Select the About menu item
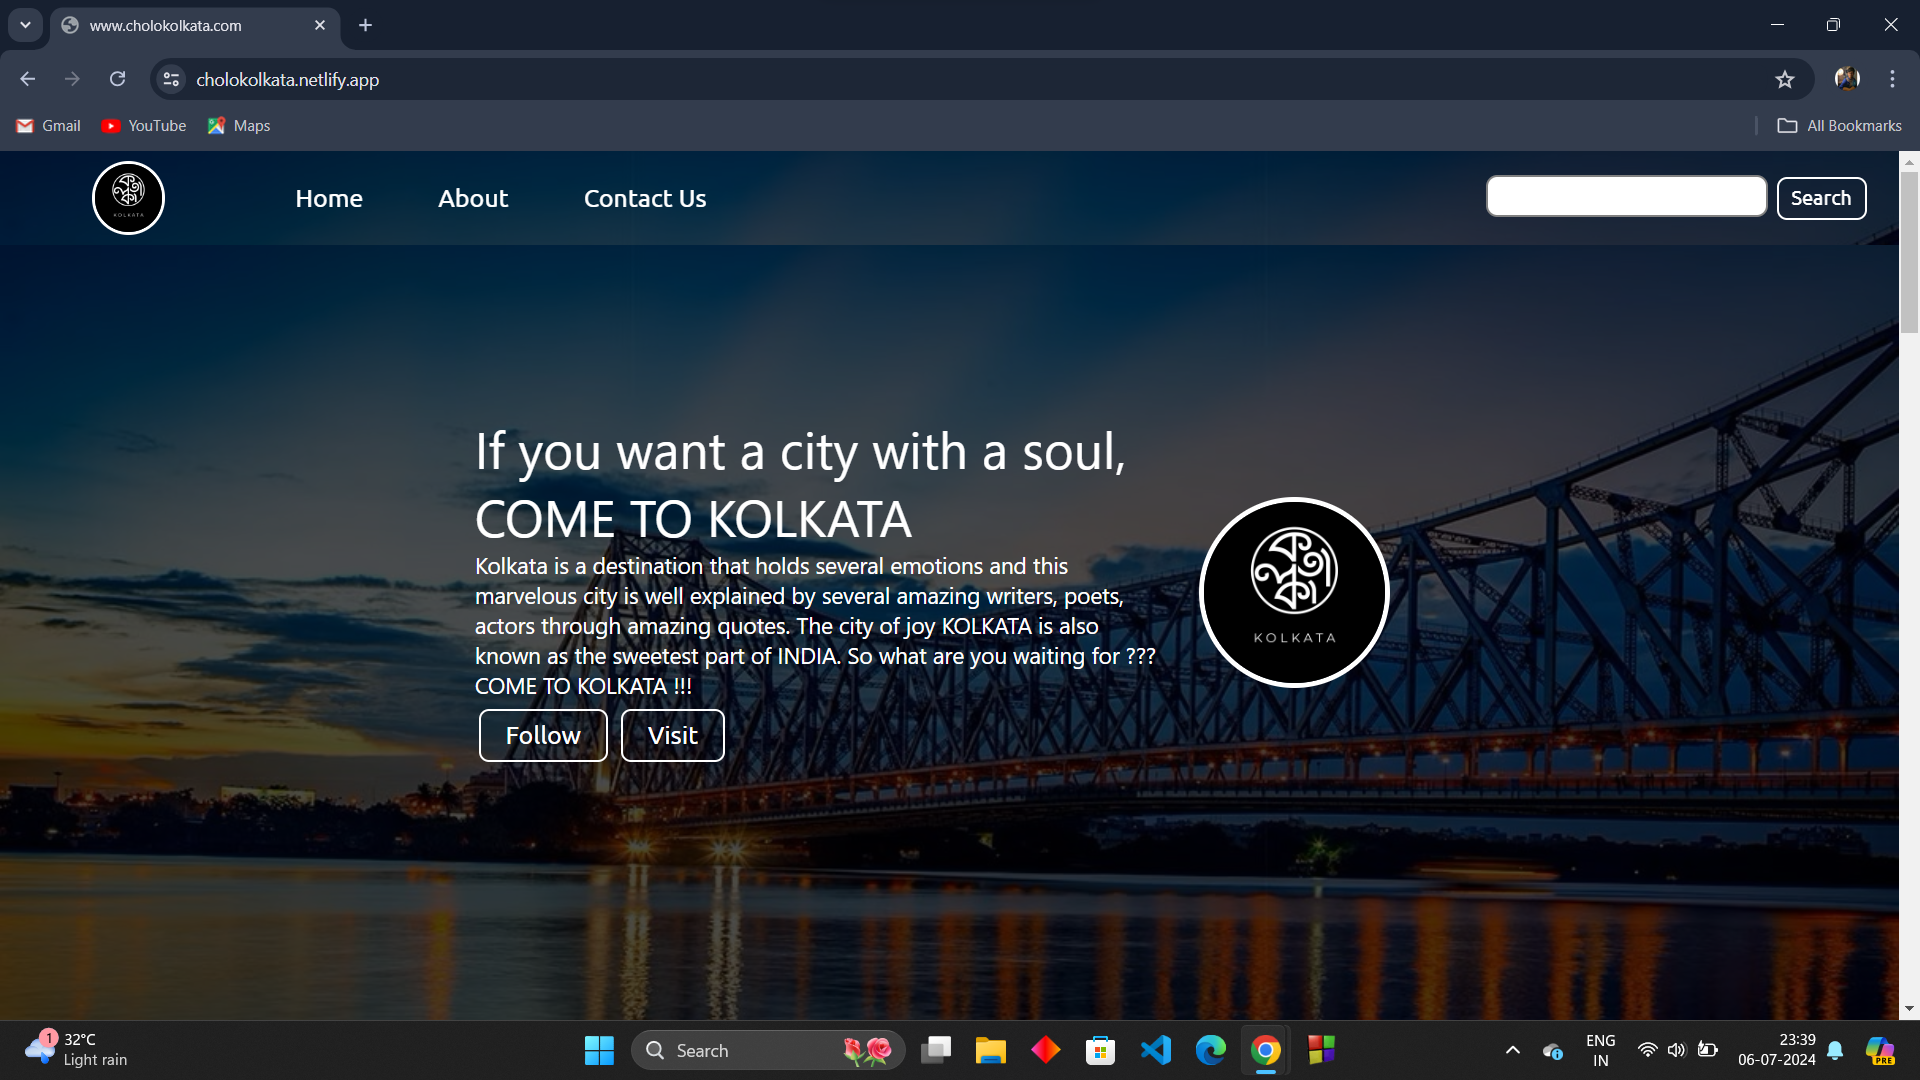Screen dimensions: 1920x1080 [x=472, y=198]
